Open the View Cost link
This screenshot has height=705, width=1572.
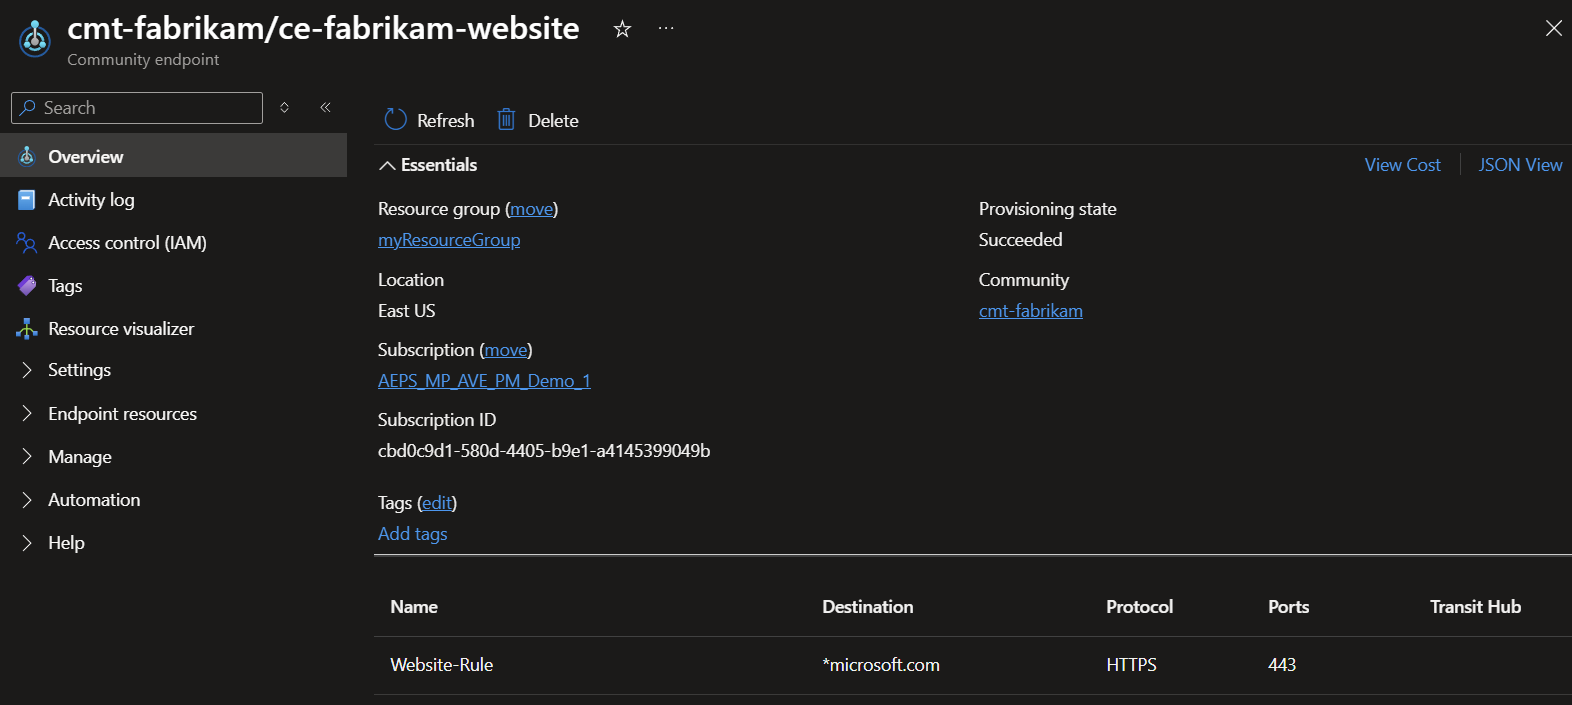pyautogui.click(x=1402, y=165)
